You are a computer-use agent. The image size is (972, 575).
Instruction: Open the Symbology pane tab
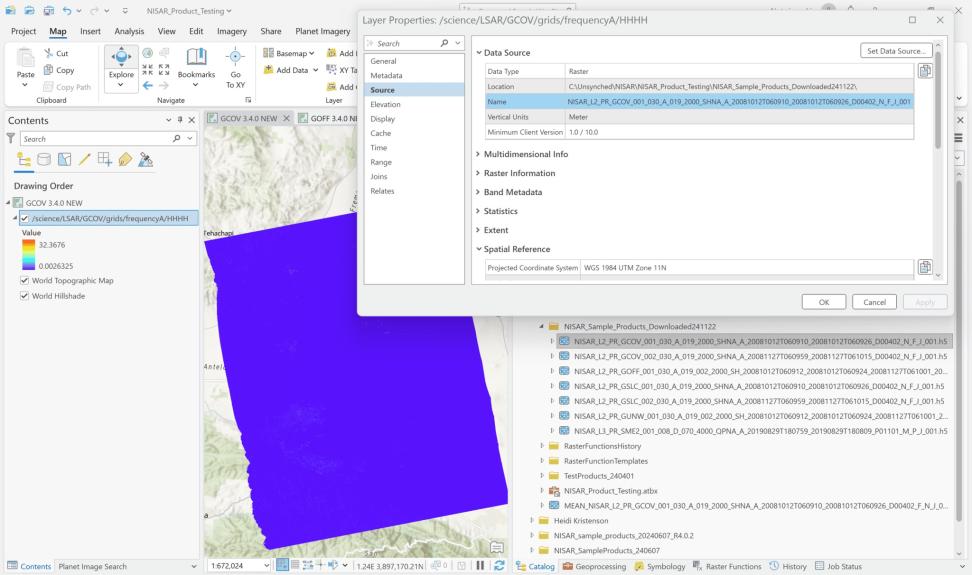[x=660, y=566]
